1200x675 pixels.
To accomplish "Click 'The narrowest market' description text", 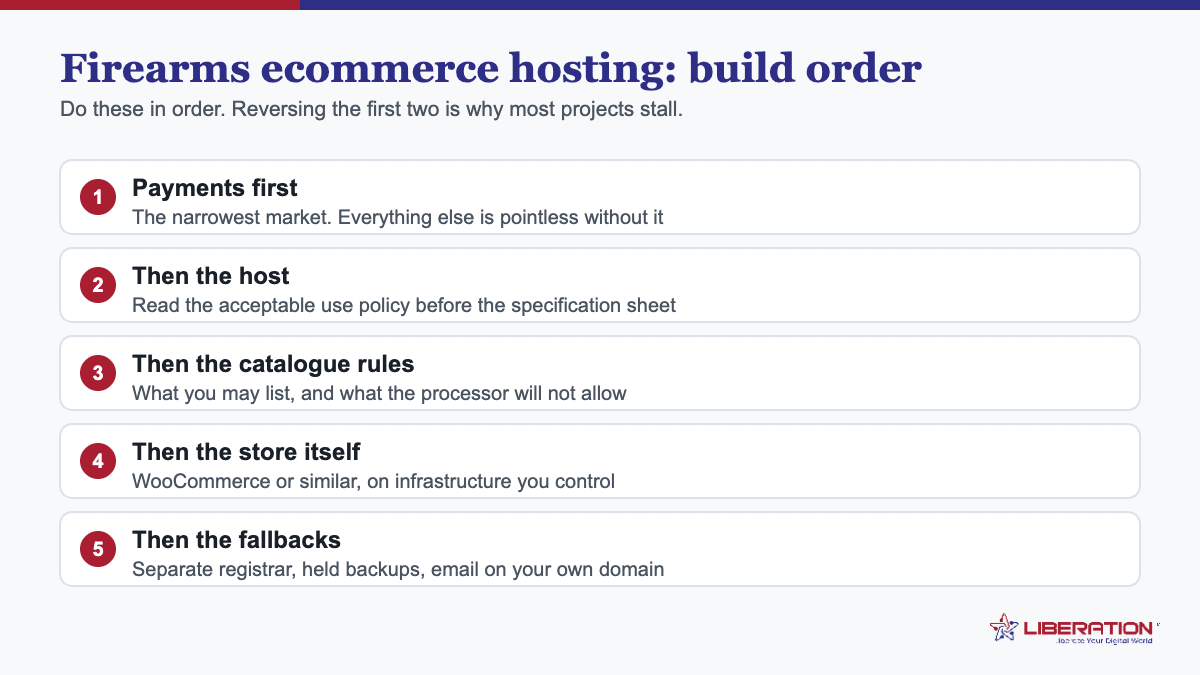I will point(398,217).
